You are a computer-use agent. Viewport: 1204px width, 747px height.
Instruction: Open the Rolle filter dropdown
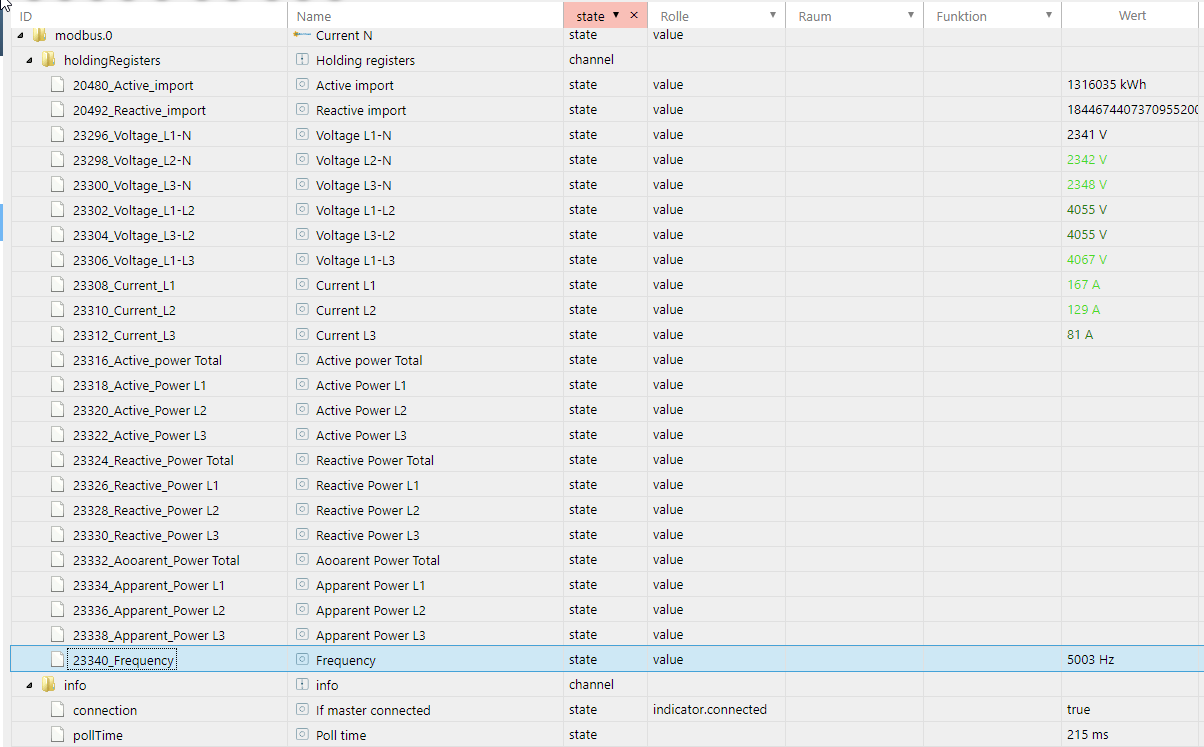tap(773, 15)
